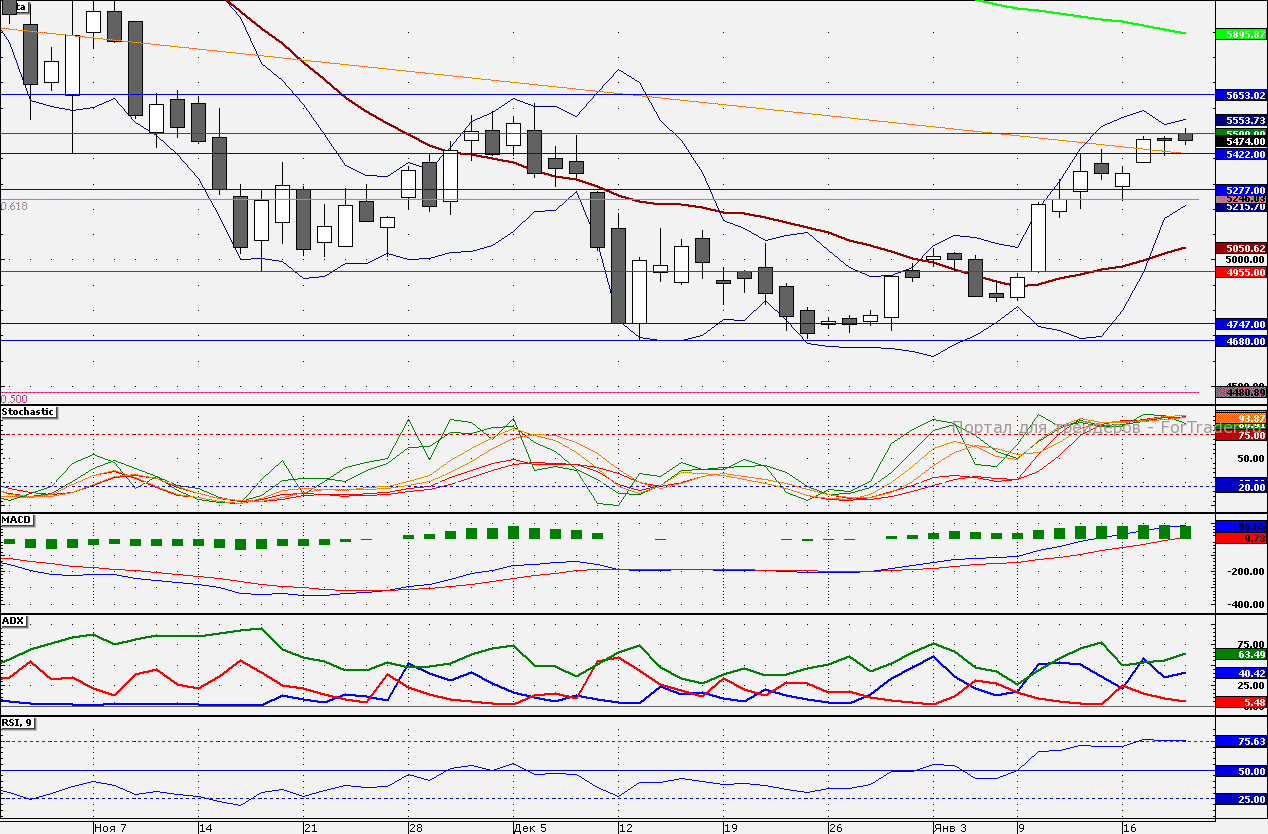
Task: Click the blue 40.42 ADX value
Action: click(1240, 674)
